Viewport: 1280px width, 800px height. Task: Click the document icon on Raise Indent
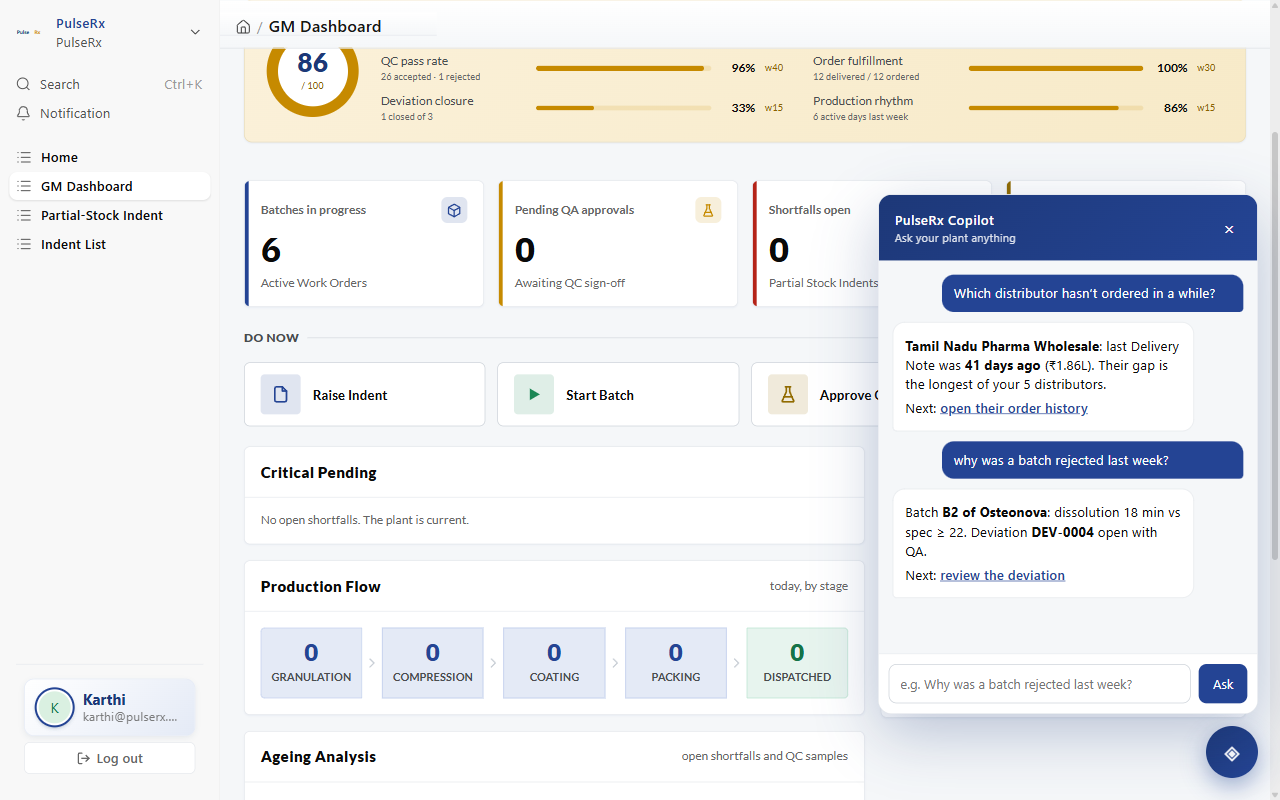coord(281,395)
